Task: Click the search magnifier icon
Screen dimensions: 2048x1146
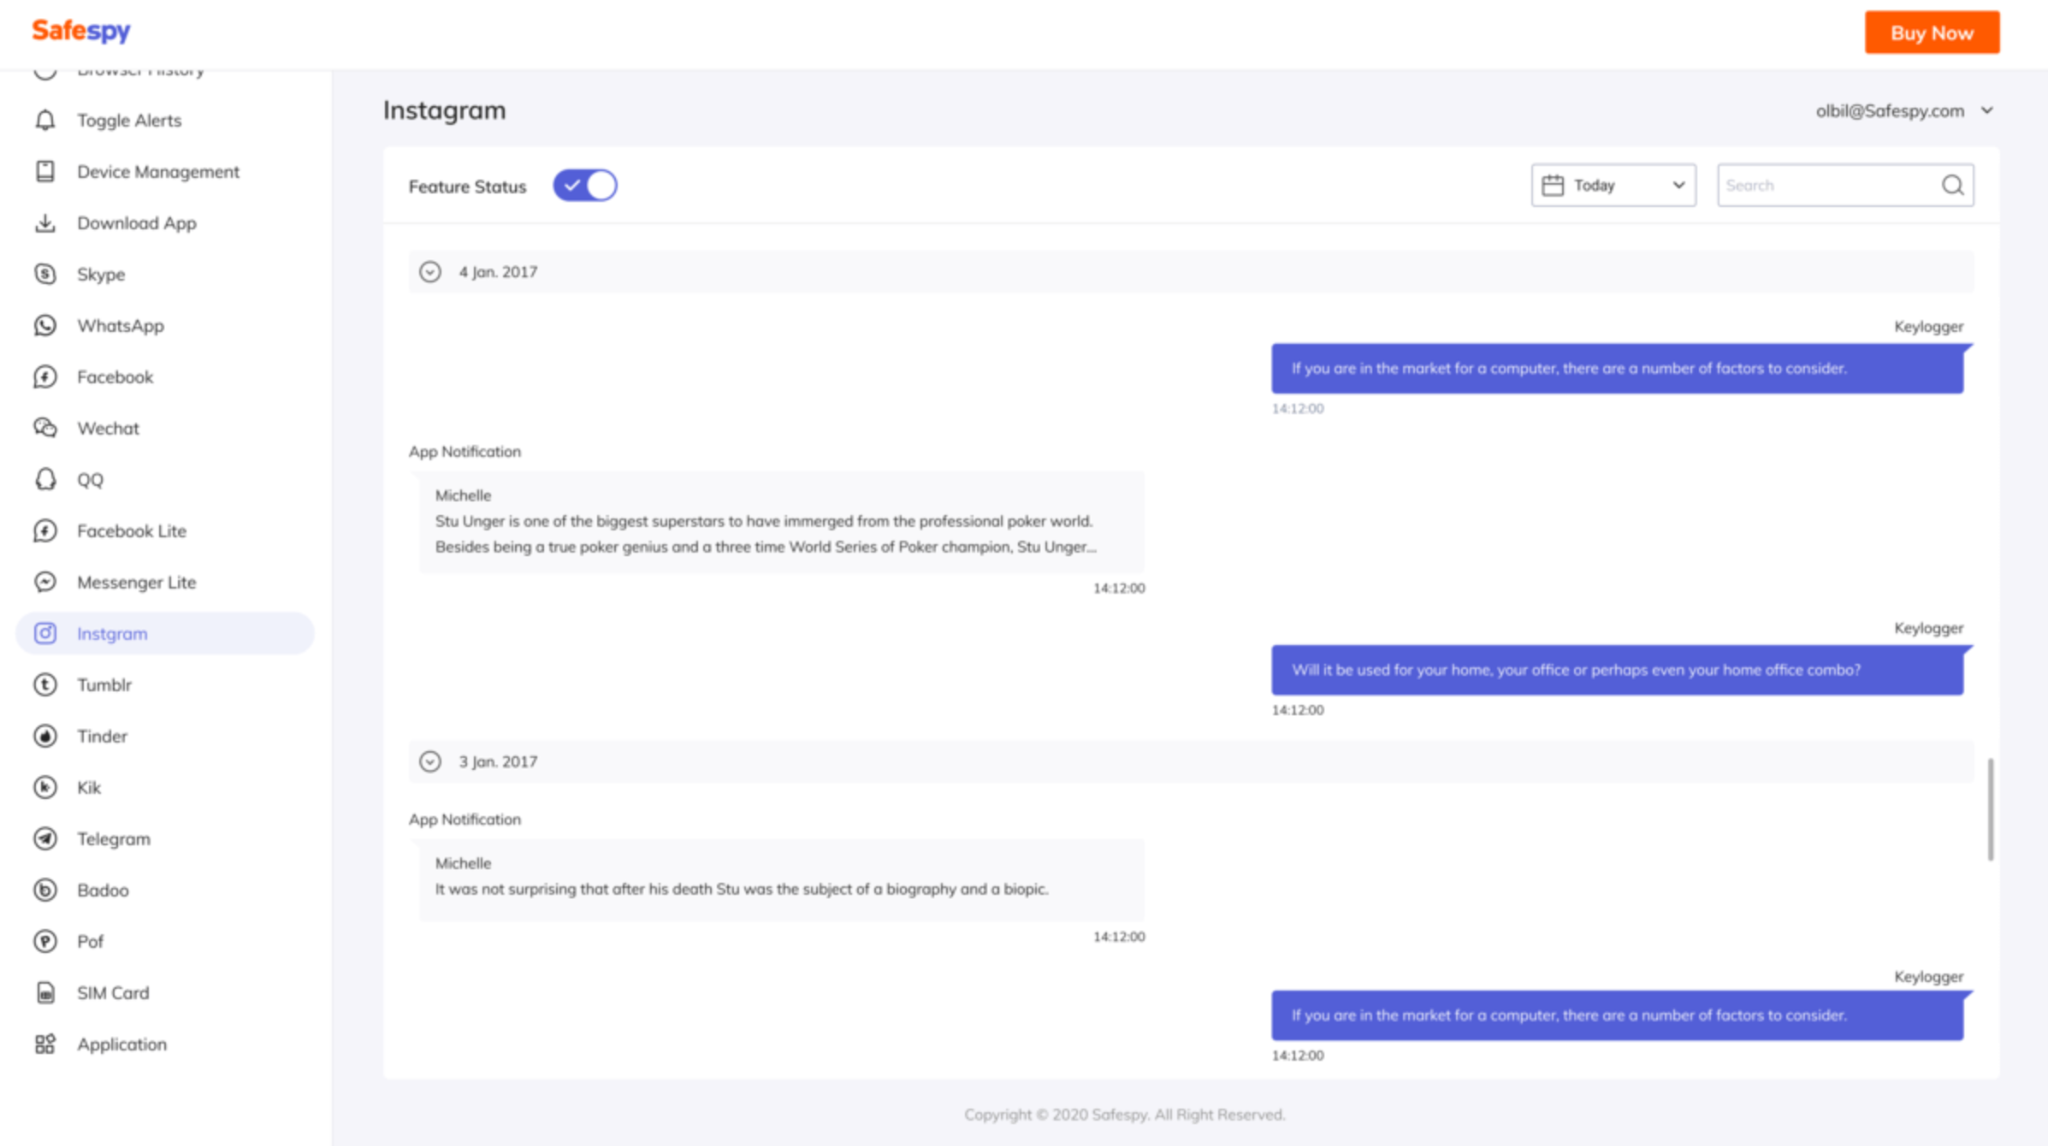Action: click(x=1952, y=185)
